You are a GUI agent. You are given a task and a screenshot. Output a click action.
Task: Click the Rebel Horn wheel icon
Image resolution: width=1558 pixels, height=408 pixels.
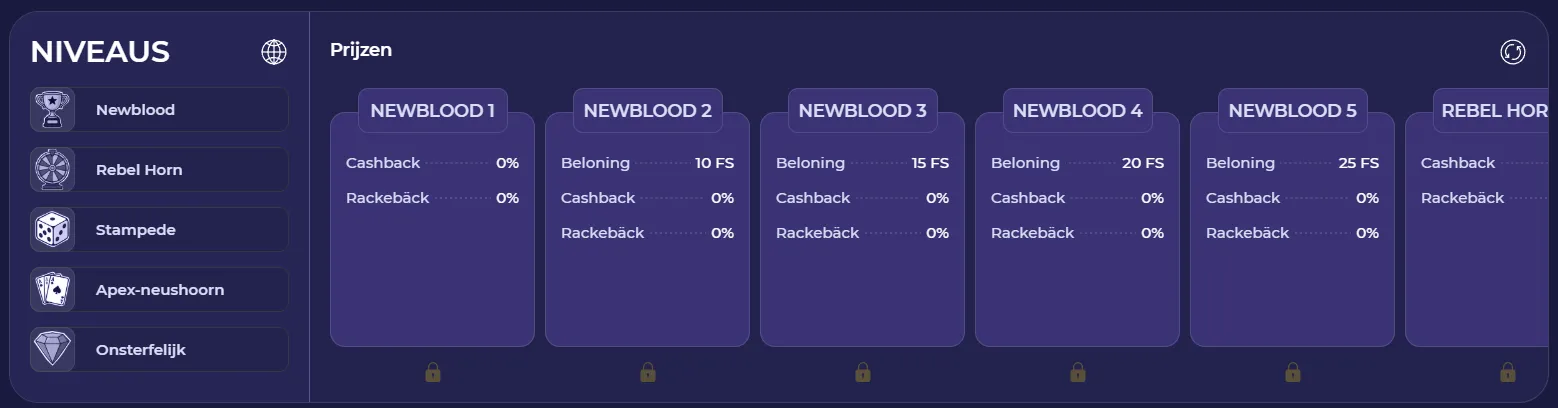[53, 170]
